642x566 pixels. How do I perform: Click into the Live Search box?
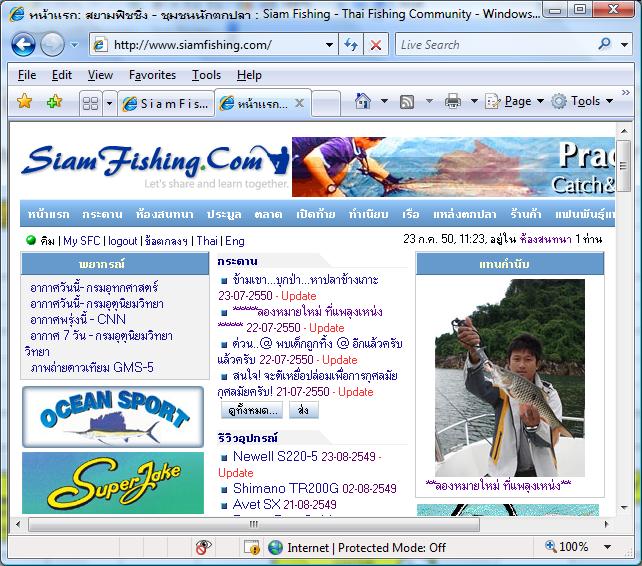[493, 45]
